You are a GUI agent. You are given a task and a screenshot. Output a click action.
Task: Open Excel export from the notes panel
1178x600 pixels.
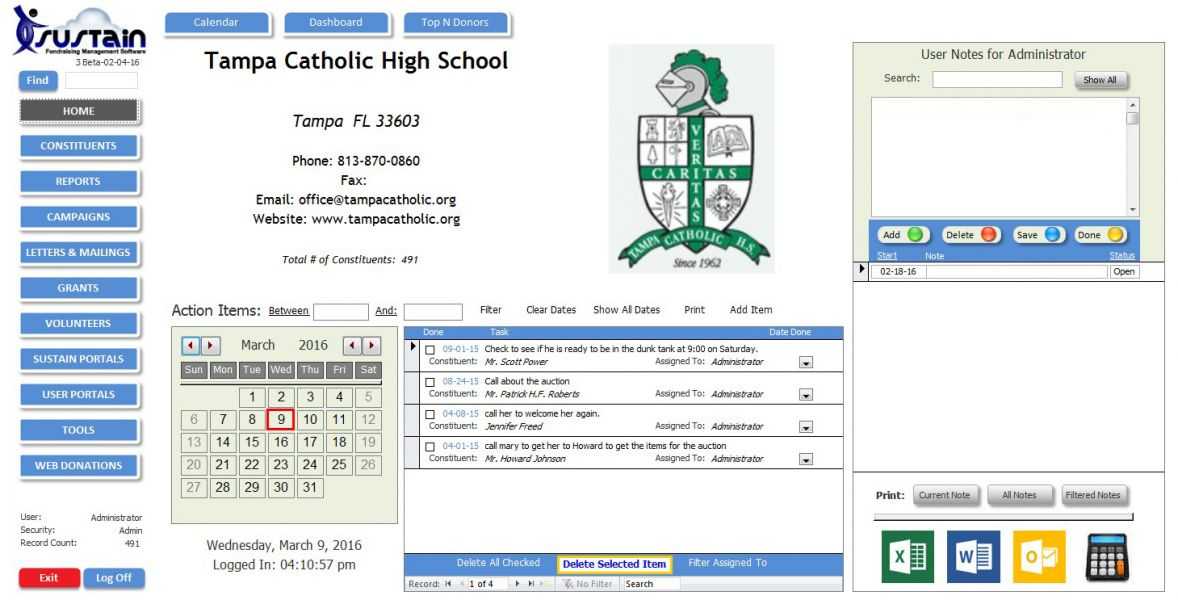pyautogui.click(x=906, y=556)
